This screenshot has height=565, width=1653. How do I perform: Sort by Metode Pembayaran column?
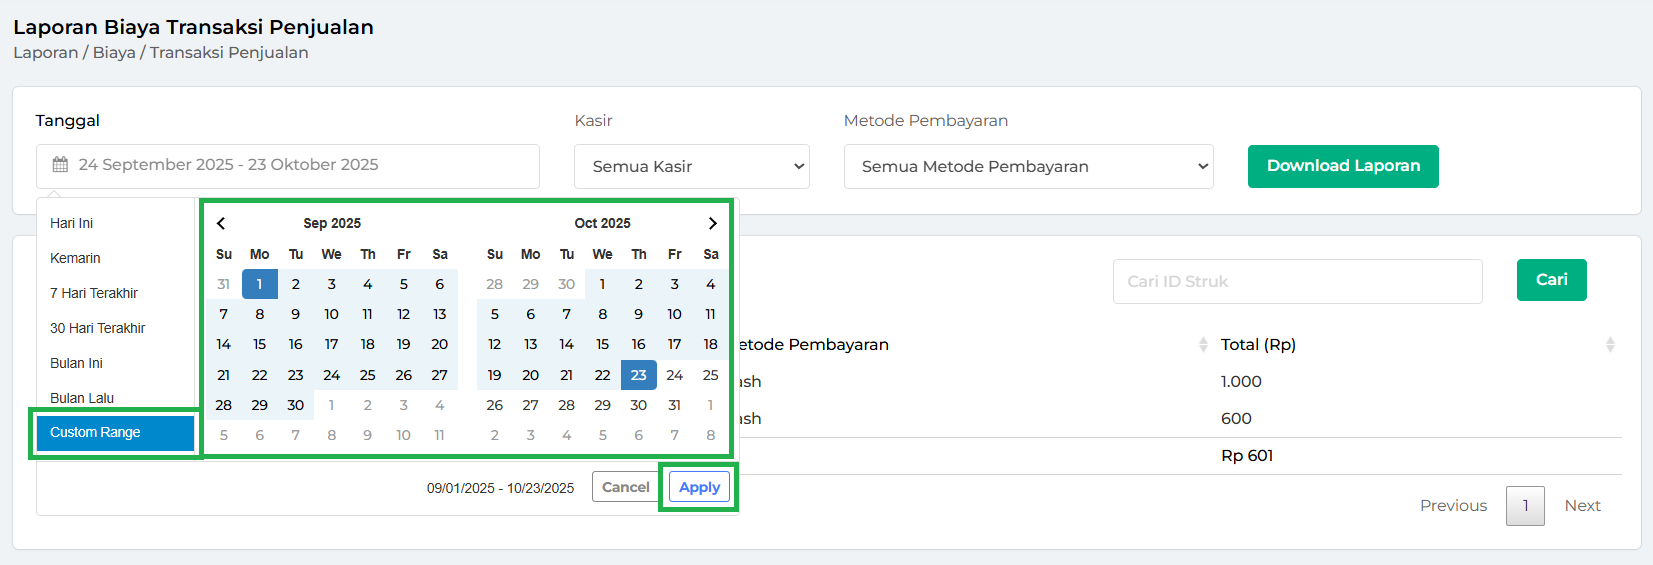(1202, 344)
